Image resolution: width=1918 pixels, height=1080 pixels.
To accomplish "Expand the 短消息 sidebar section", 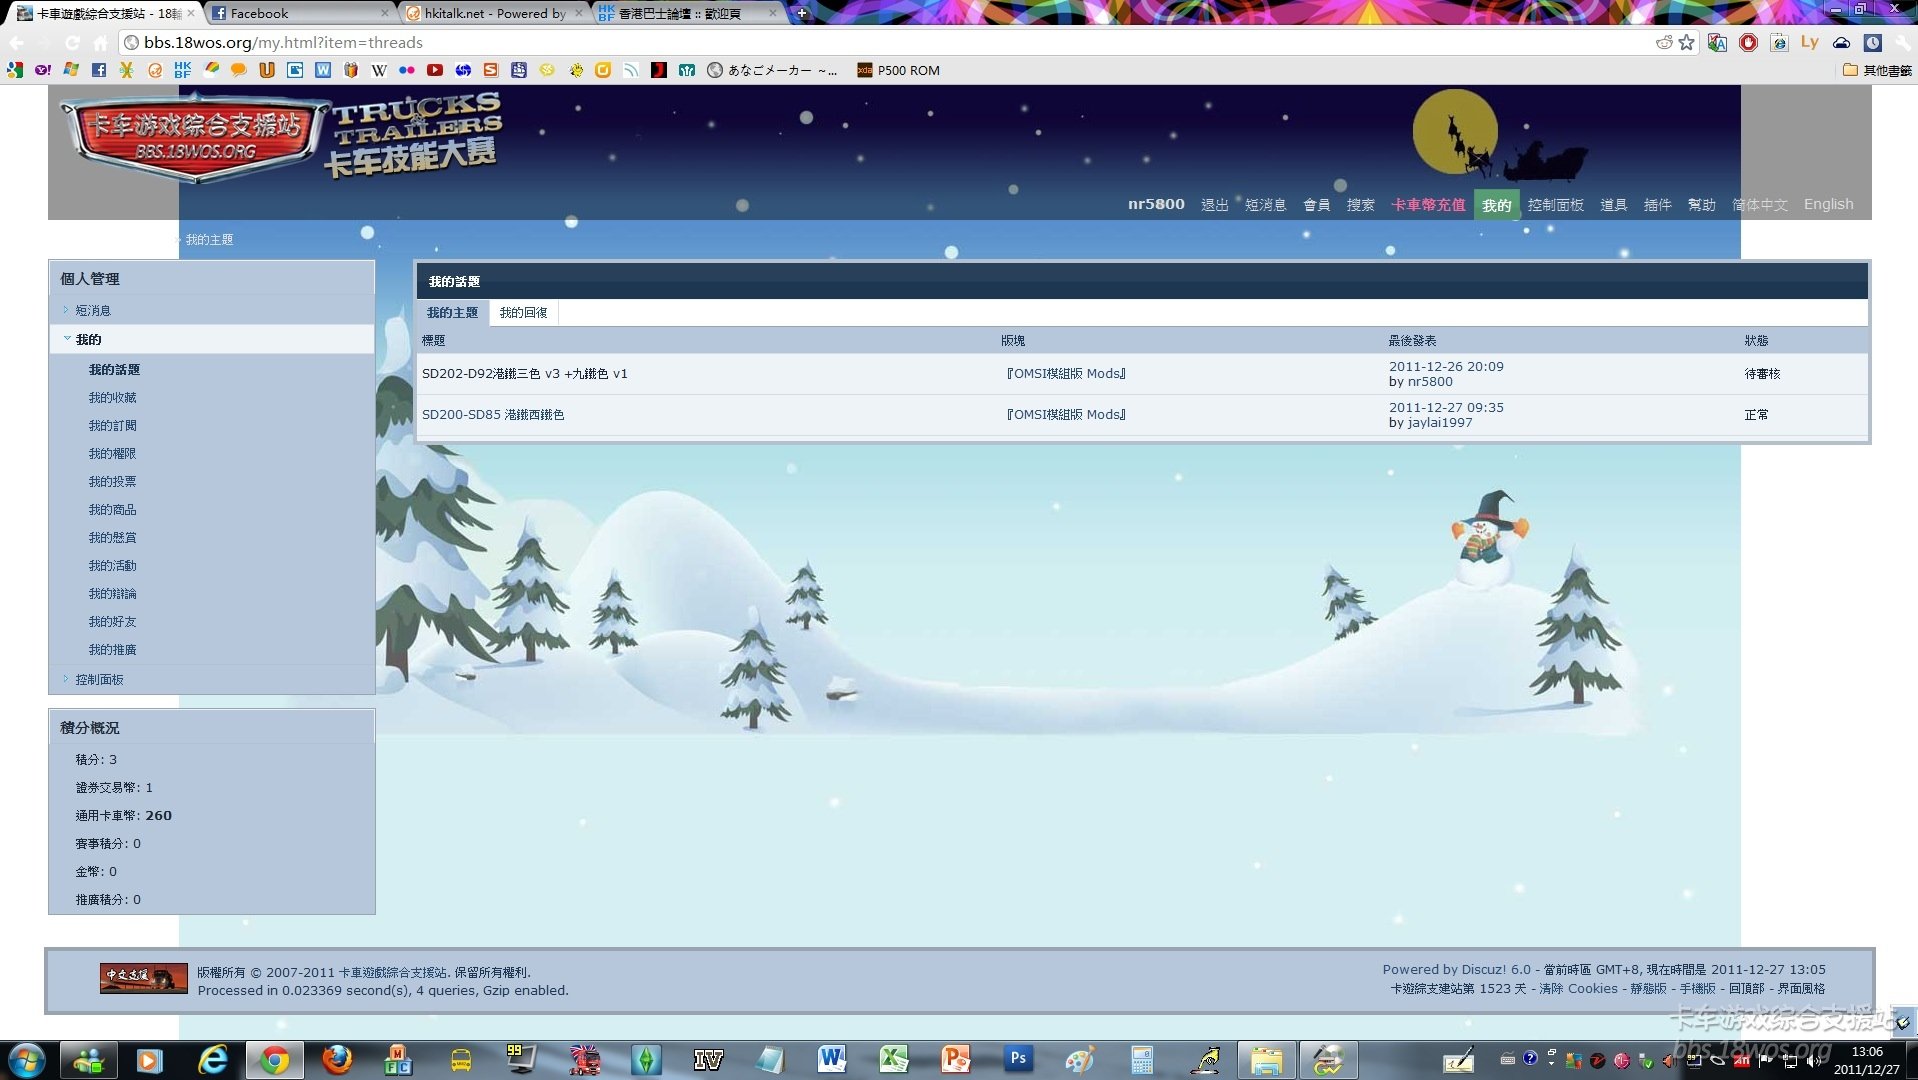I will coord(93,311).
